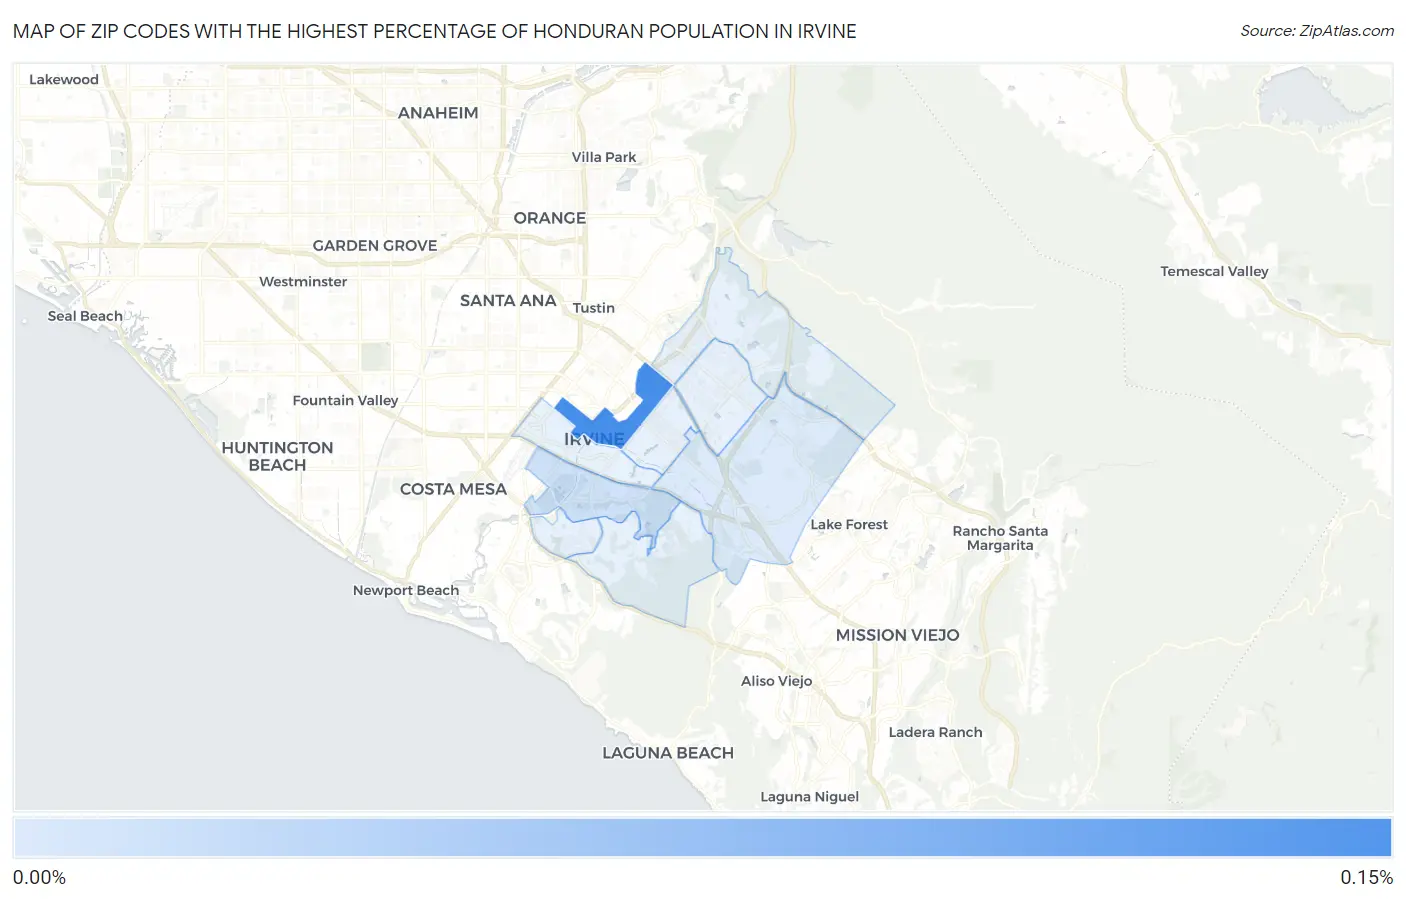Viewport: 1406px width, 899px height.
Task: Click the map title heading text
Action: click(435, 31)
